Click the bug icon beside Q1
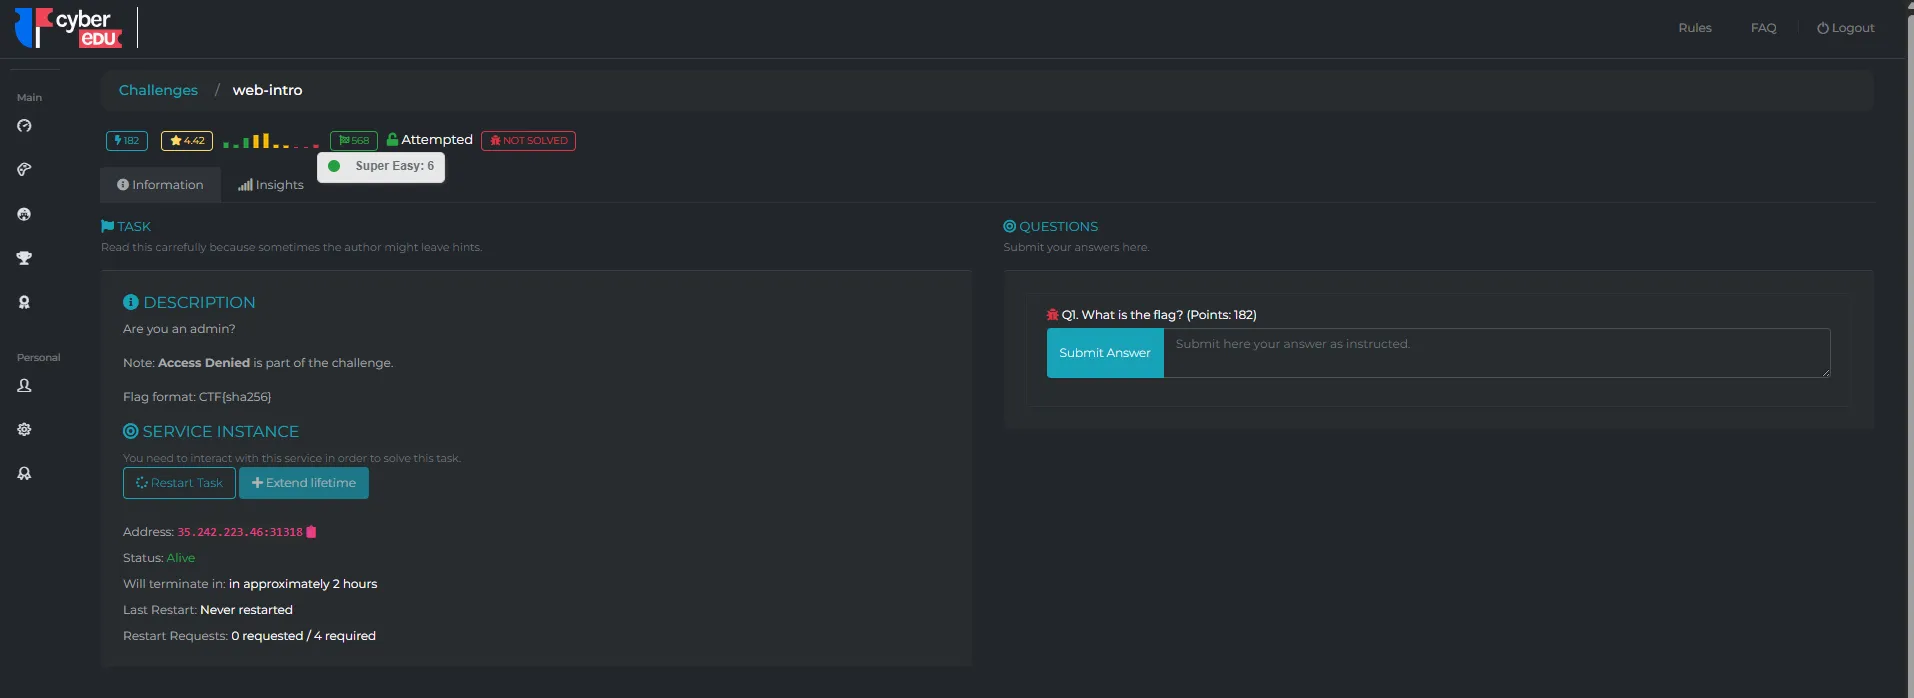Screen dimensions: 1914x698 point(1052,315)
